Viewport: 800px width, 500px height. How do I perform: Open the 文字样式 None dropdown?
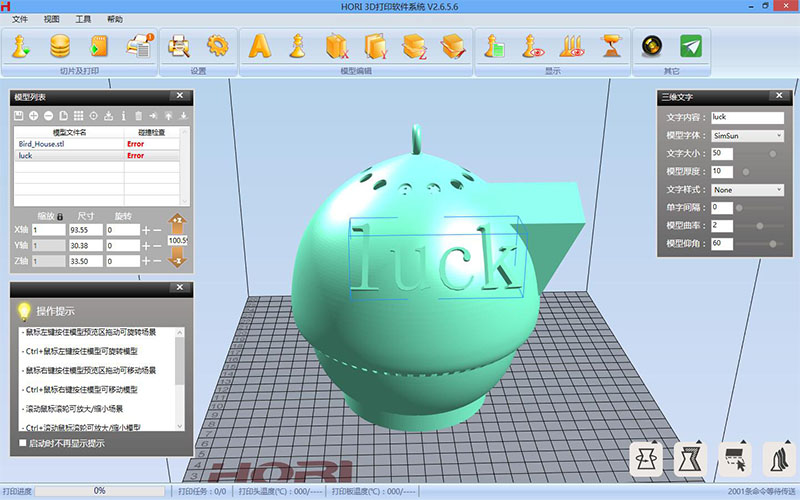(747, 190)
